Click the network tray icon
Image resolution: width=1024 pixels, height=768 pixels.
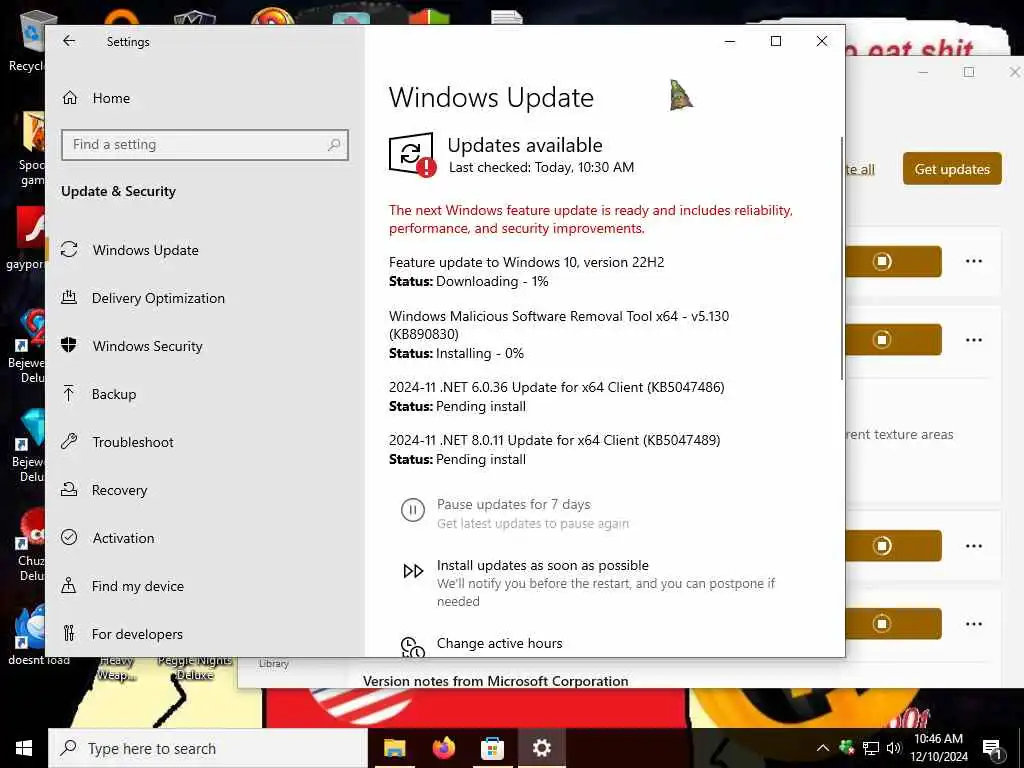(871, 748)
